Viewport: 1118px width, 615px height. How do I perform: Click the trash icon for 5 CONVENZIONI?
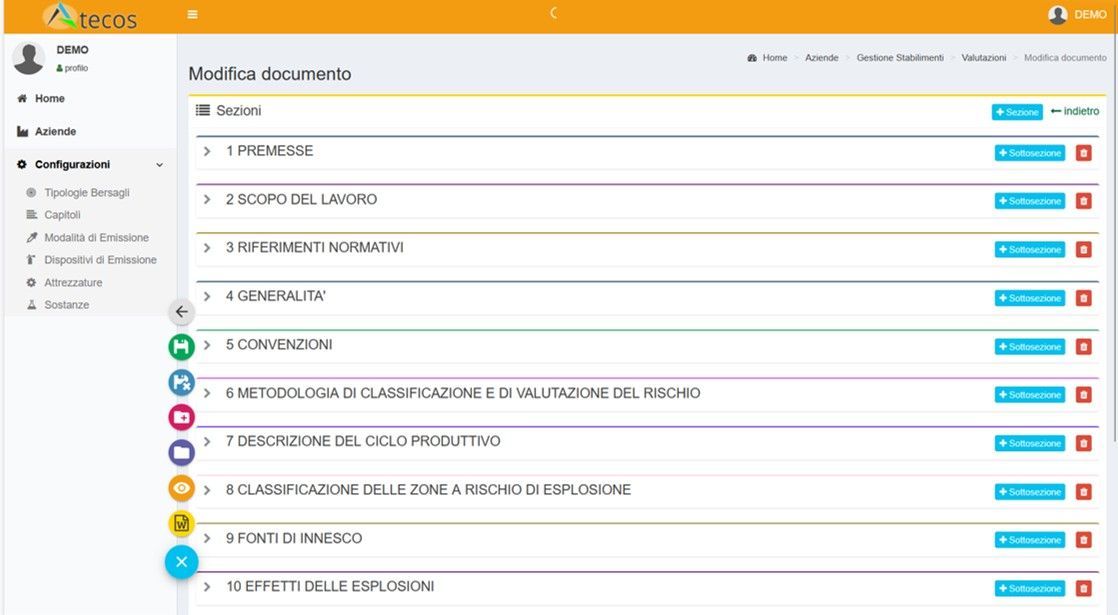click(x=1083, y=347)
